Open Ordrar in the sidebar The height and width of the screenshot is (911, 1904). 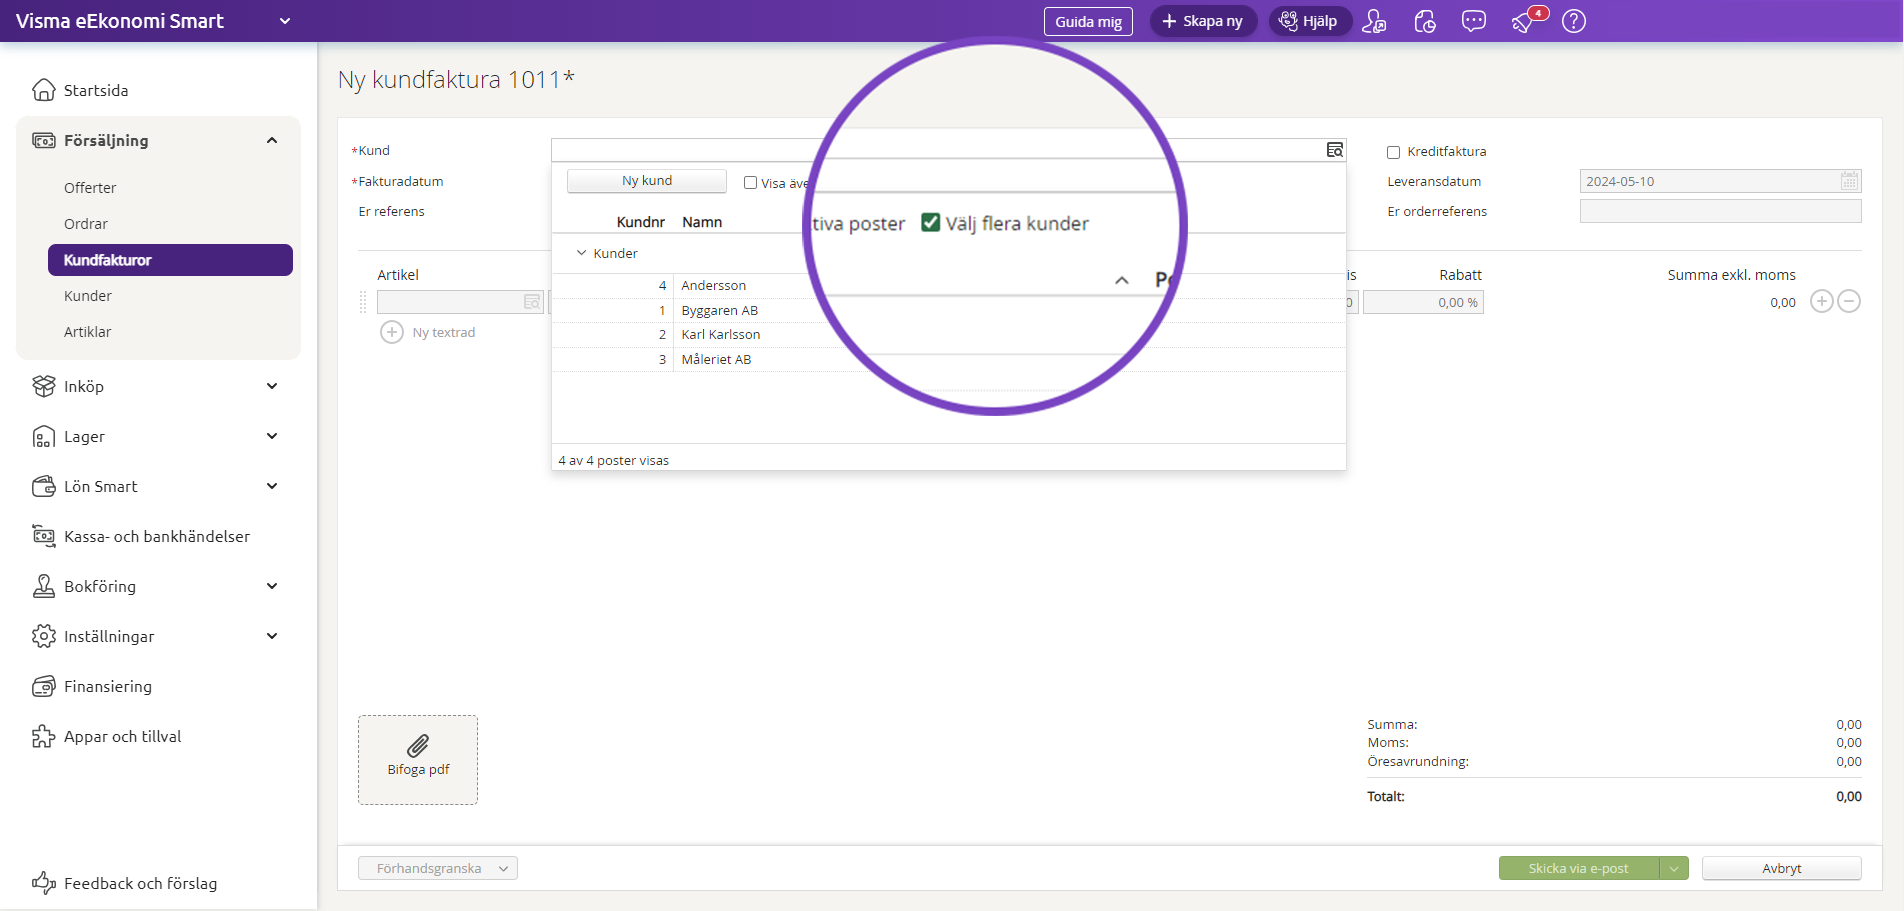(x=86, y=224)
